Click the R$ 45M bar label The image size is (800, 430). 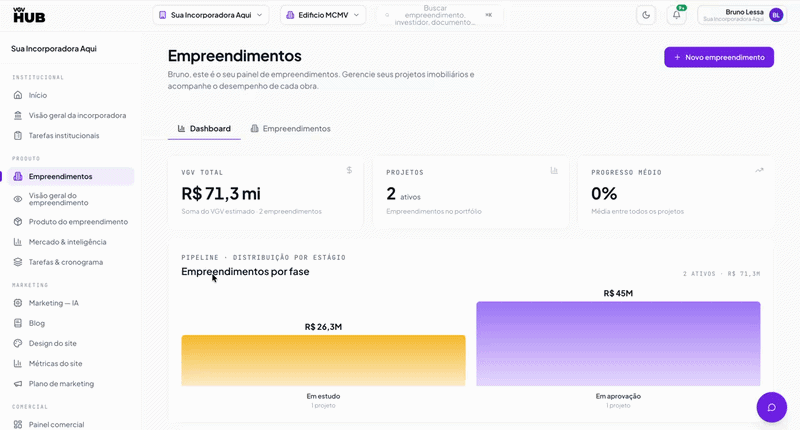(618, 293)
